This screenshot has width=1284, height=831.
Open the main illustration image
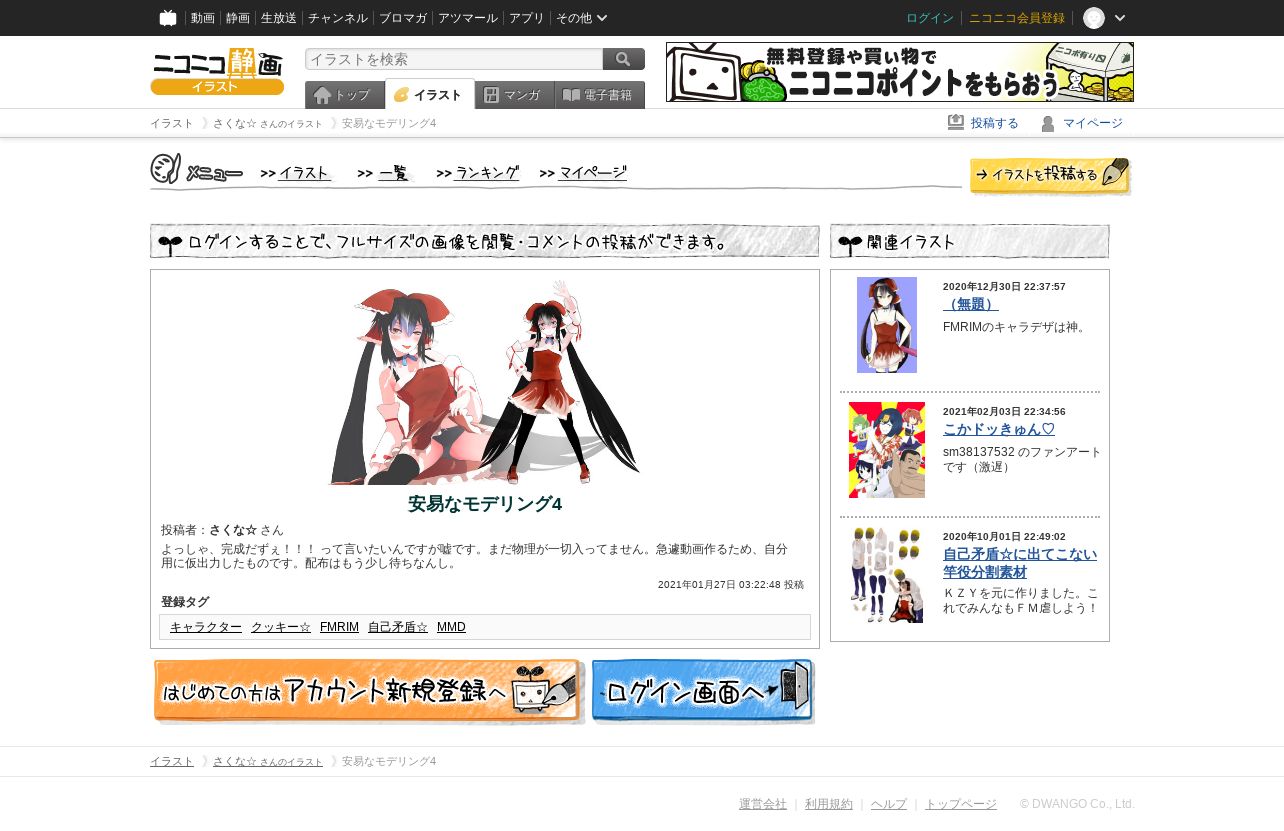click(485, 382)
